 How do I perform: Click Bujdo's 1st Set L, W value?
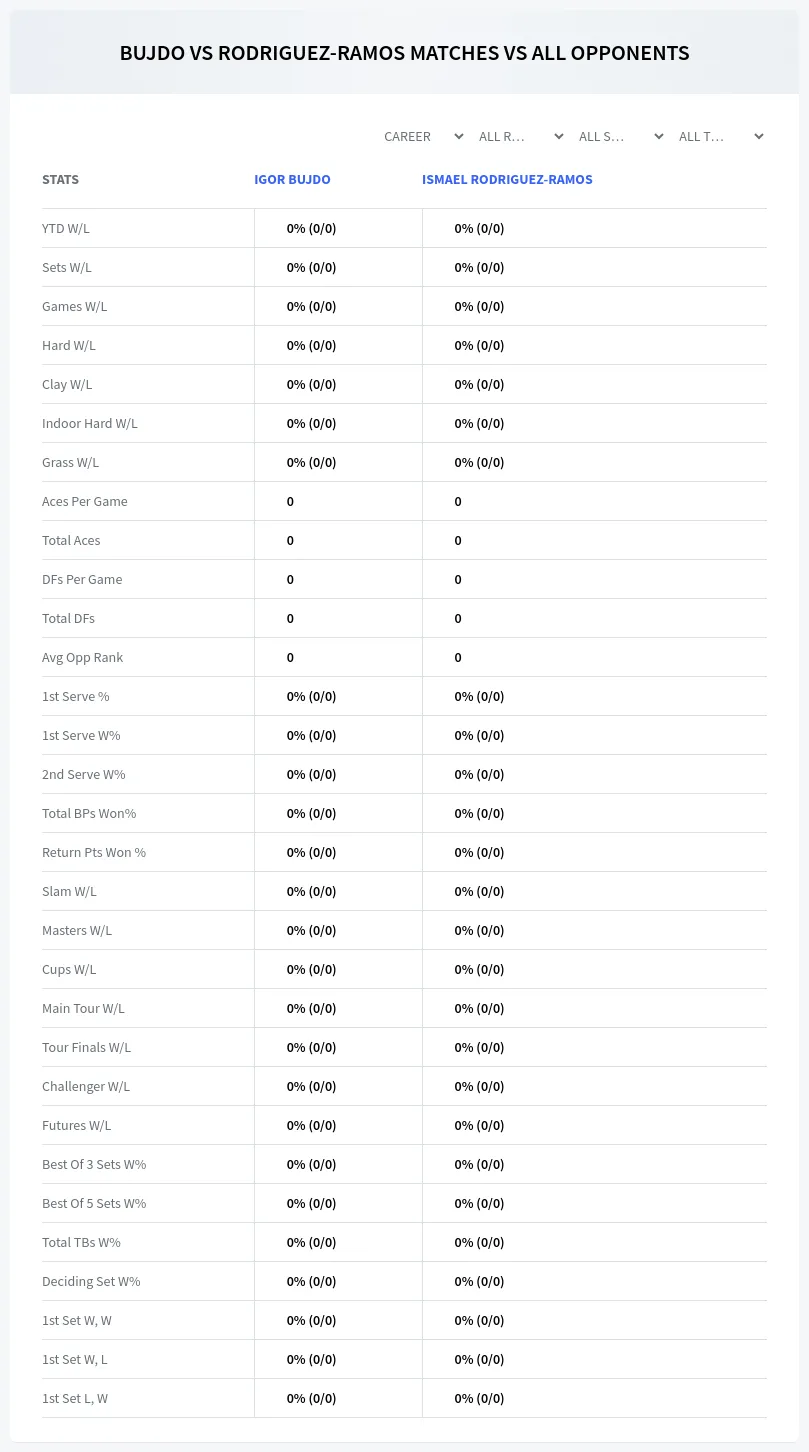(x=311, y=1398)
